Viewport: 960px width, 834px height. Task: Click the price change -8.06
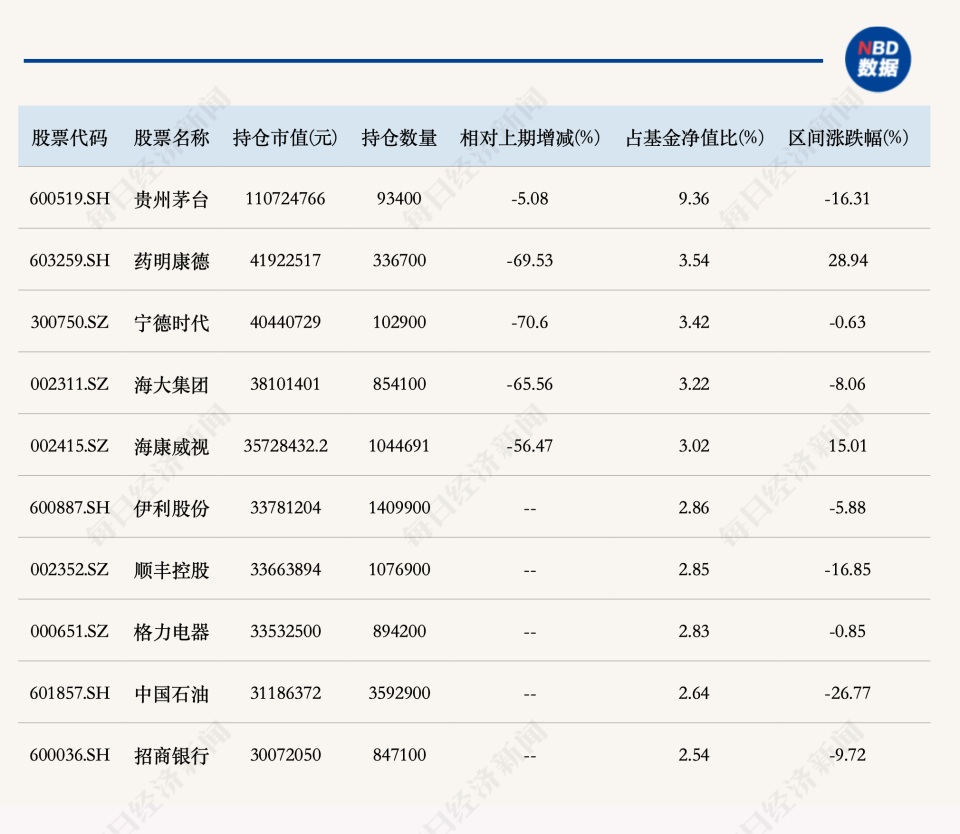847,385
